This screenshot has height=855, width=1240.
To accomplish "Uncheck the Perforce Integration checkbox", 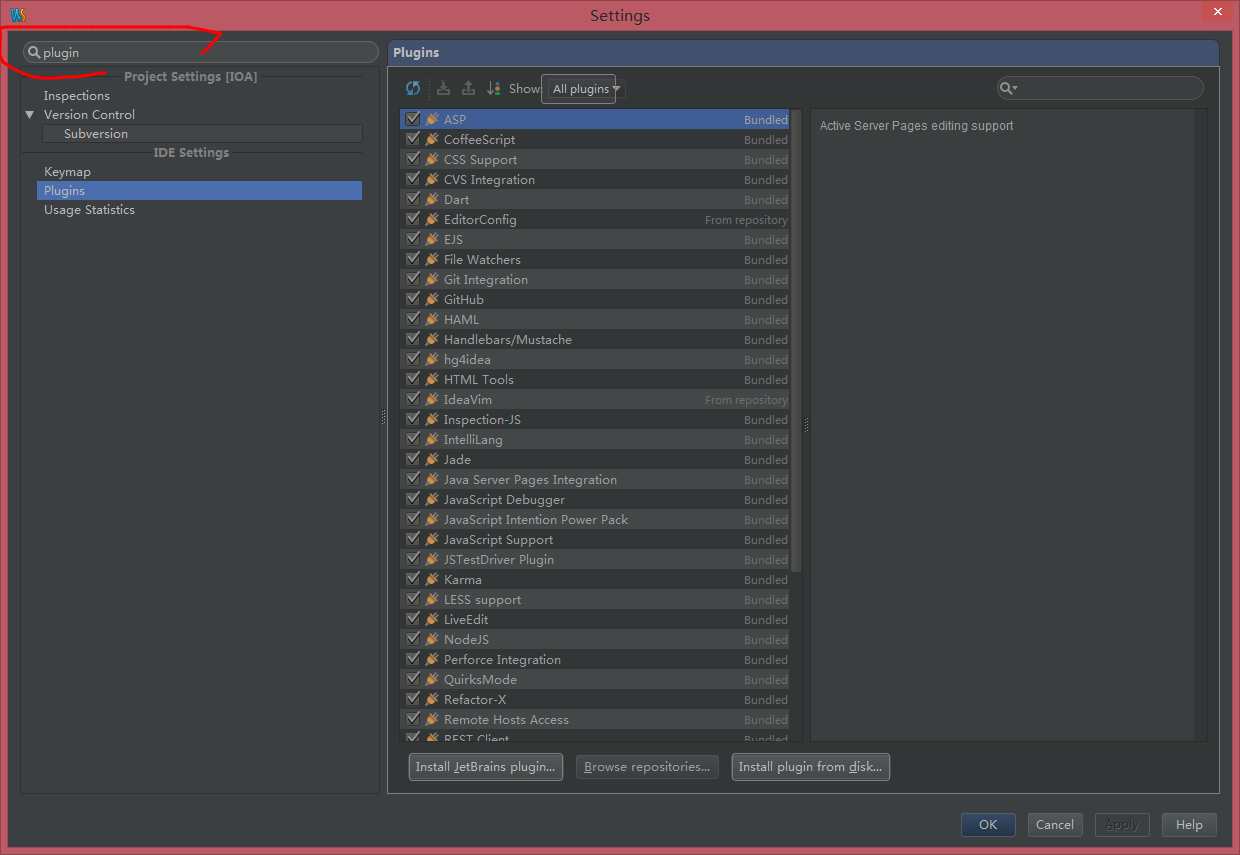I will click(x=413, y=659).
